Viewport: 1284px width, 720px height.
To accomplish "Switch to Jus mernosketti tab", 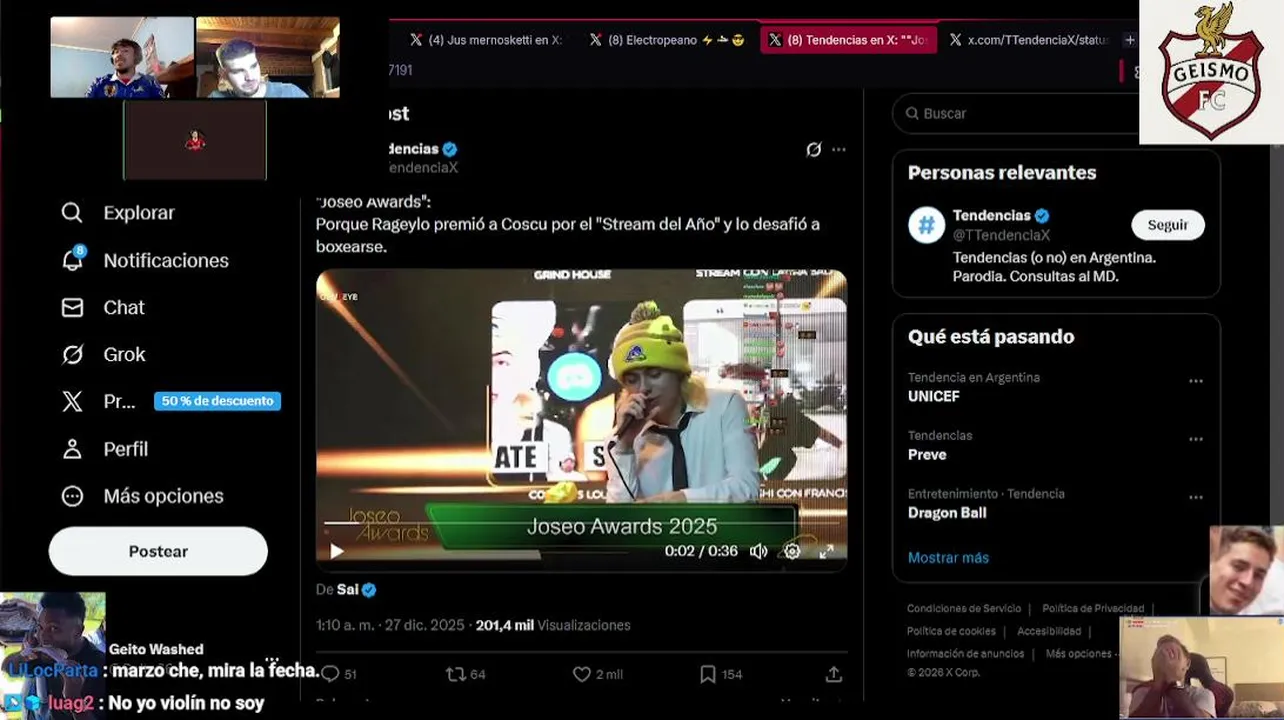I will click(486, 40).
